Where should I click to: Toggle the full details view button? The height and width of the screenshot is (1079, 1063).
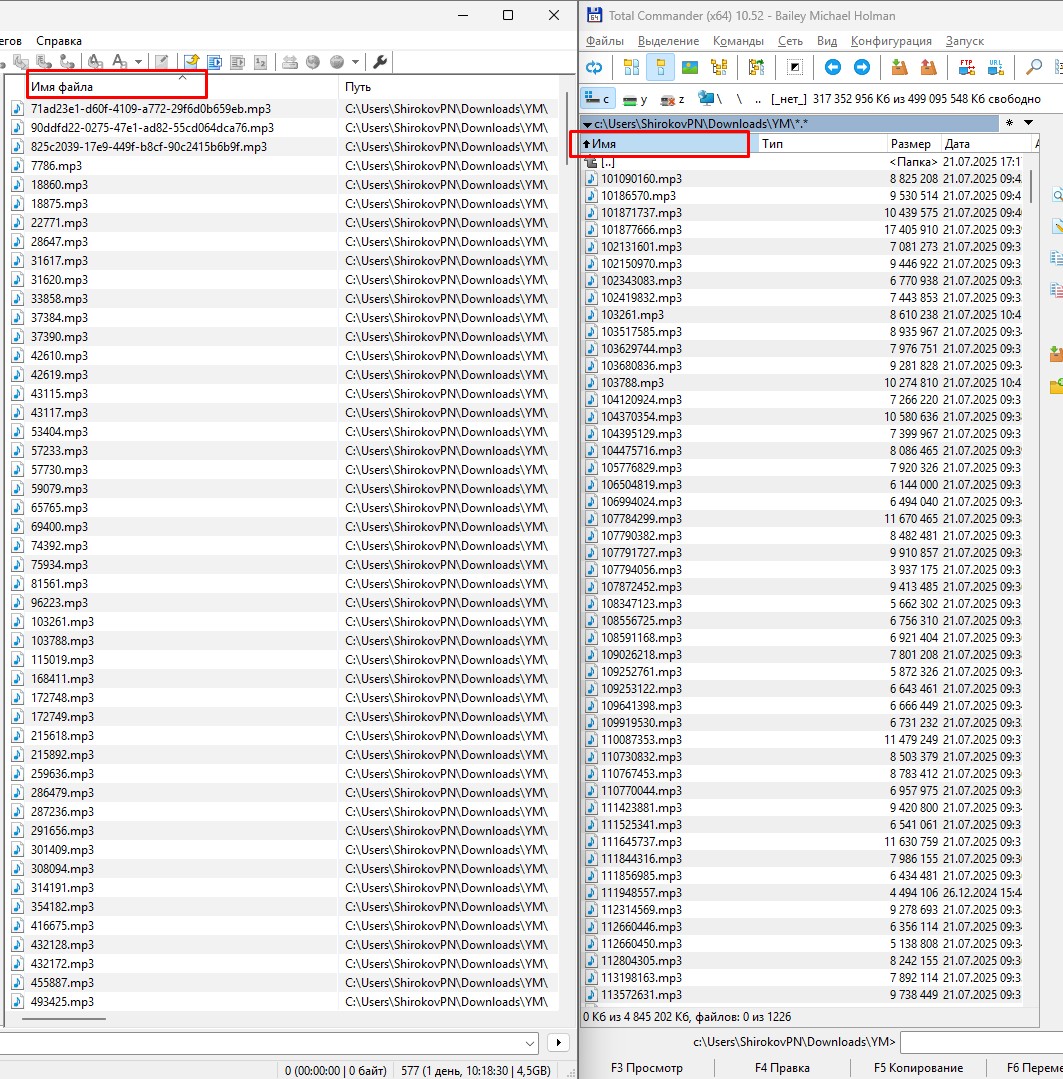click(x=660, y=68)
